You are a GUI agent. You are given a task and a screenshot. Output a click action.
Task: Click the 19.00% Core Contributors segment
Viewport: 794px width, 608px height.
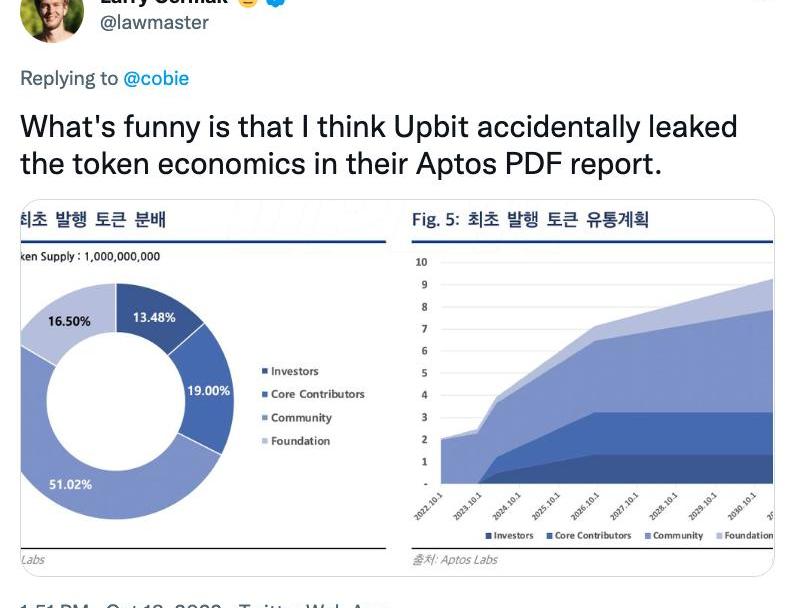tap(208, 390)
